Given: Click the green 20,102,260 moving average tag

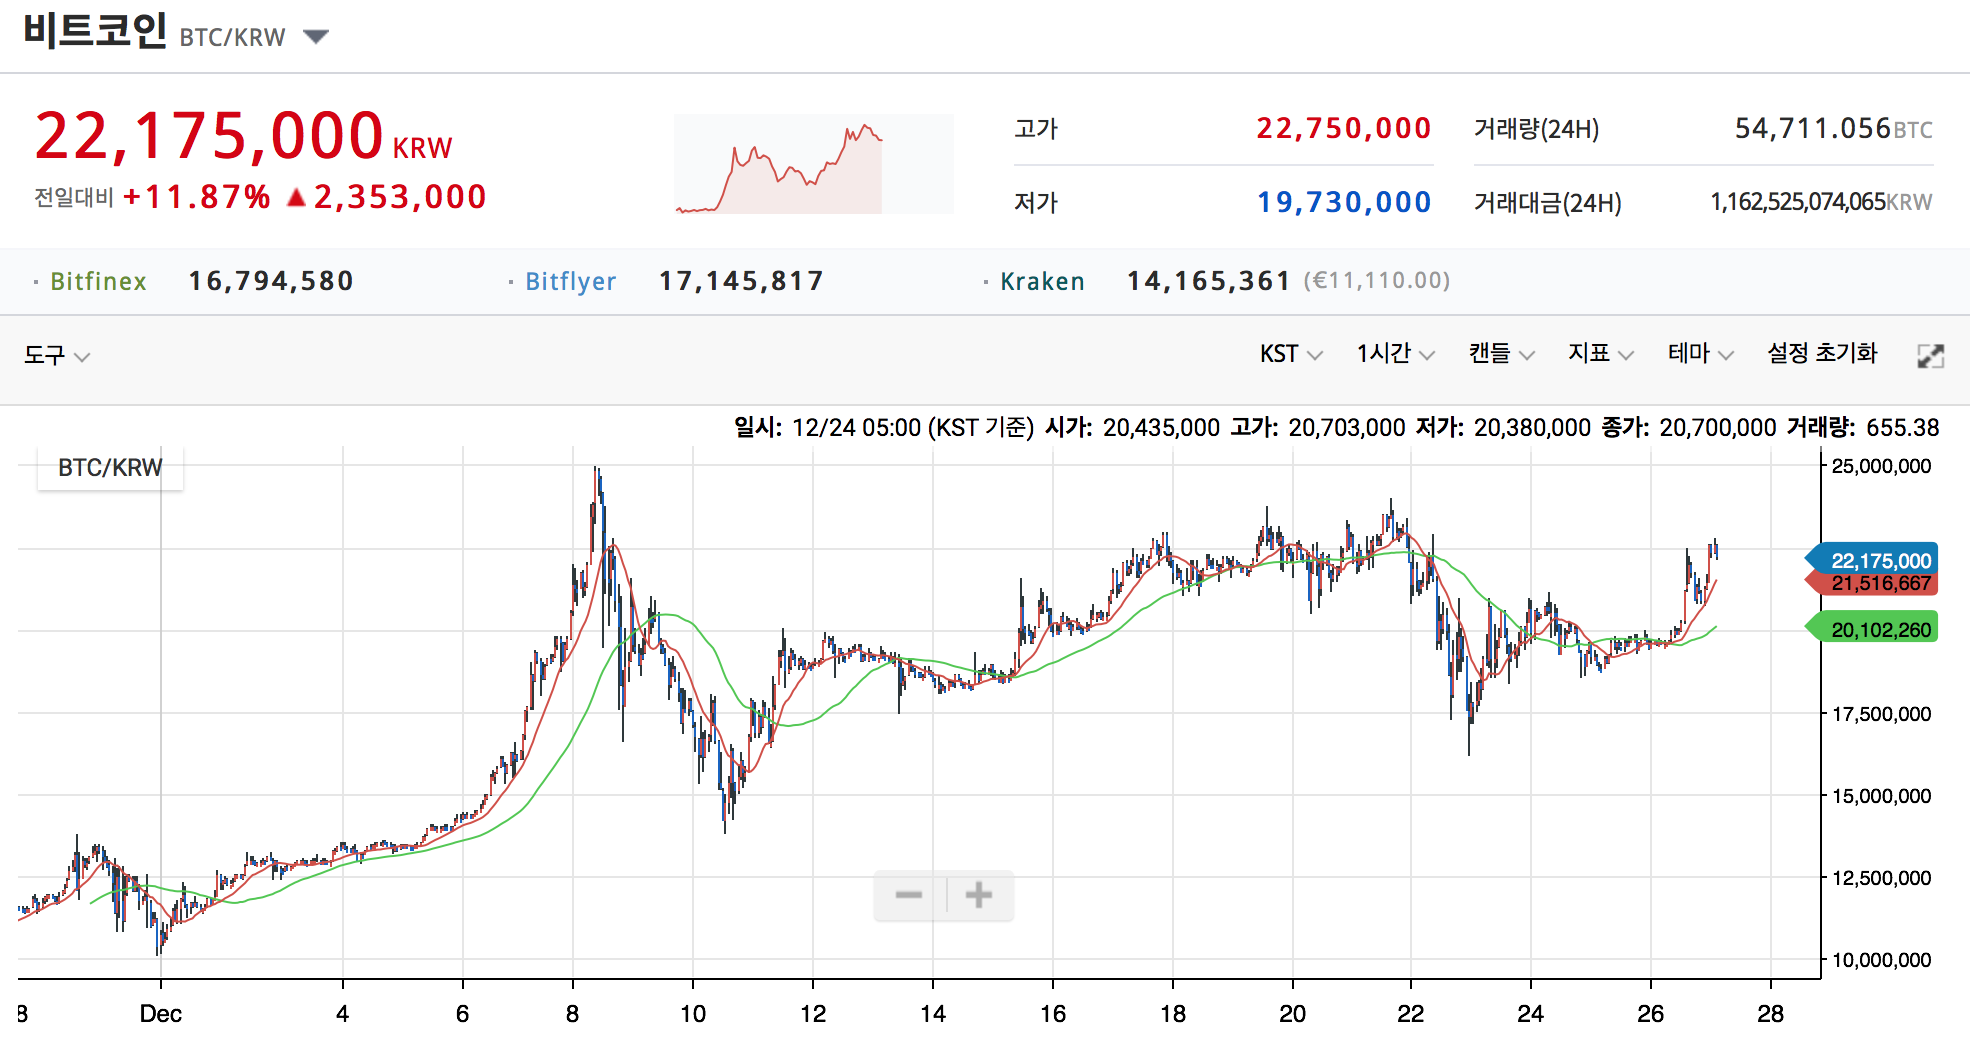Looking at the screenshot, I should pyautogui.click(x=1872, y=629).
